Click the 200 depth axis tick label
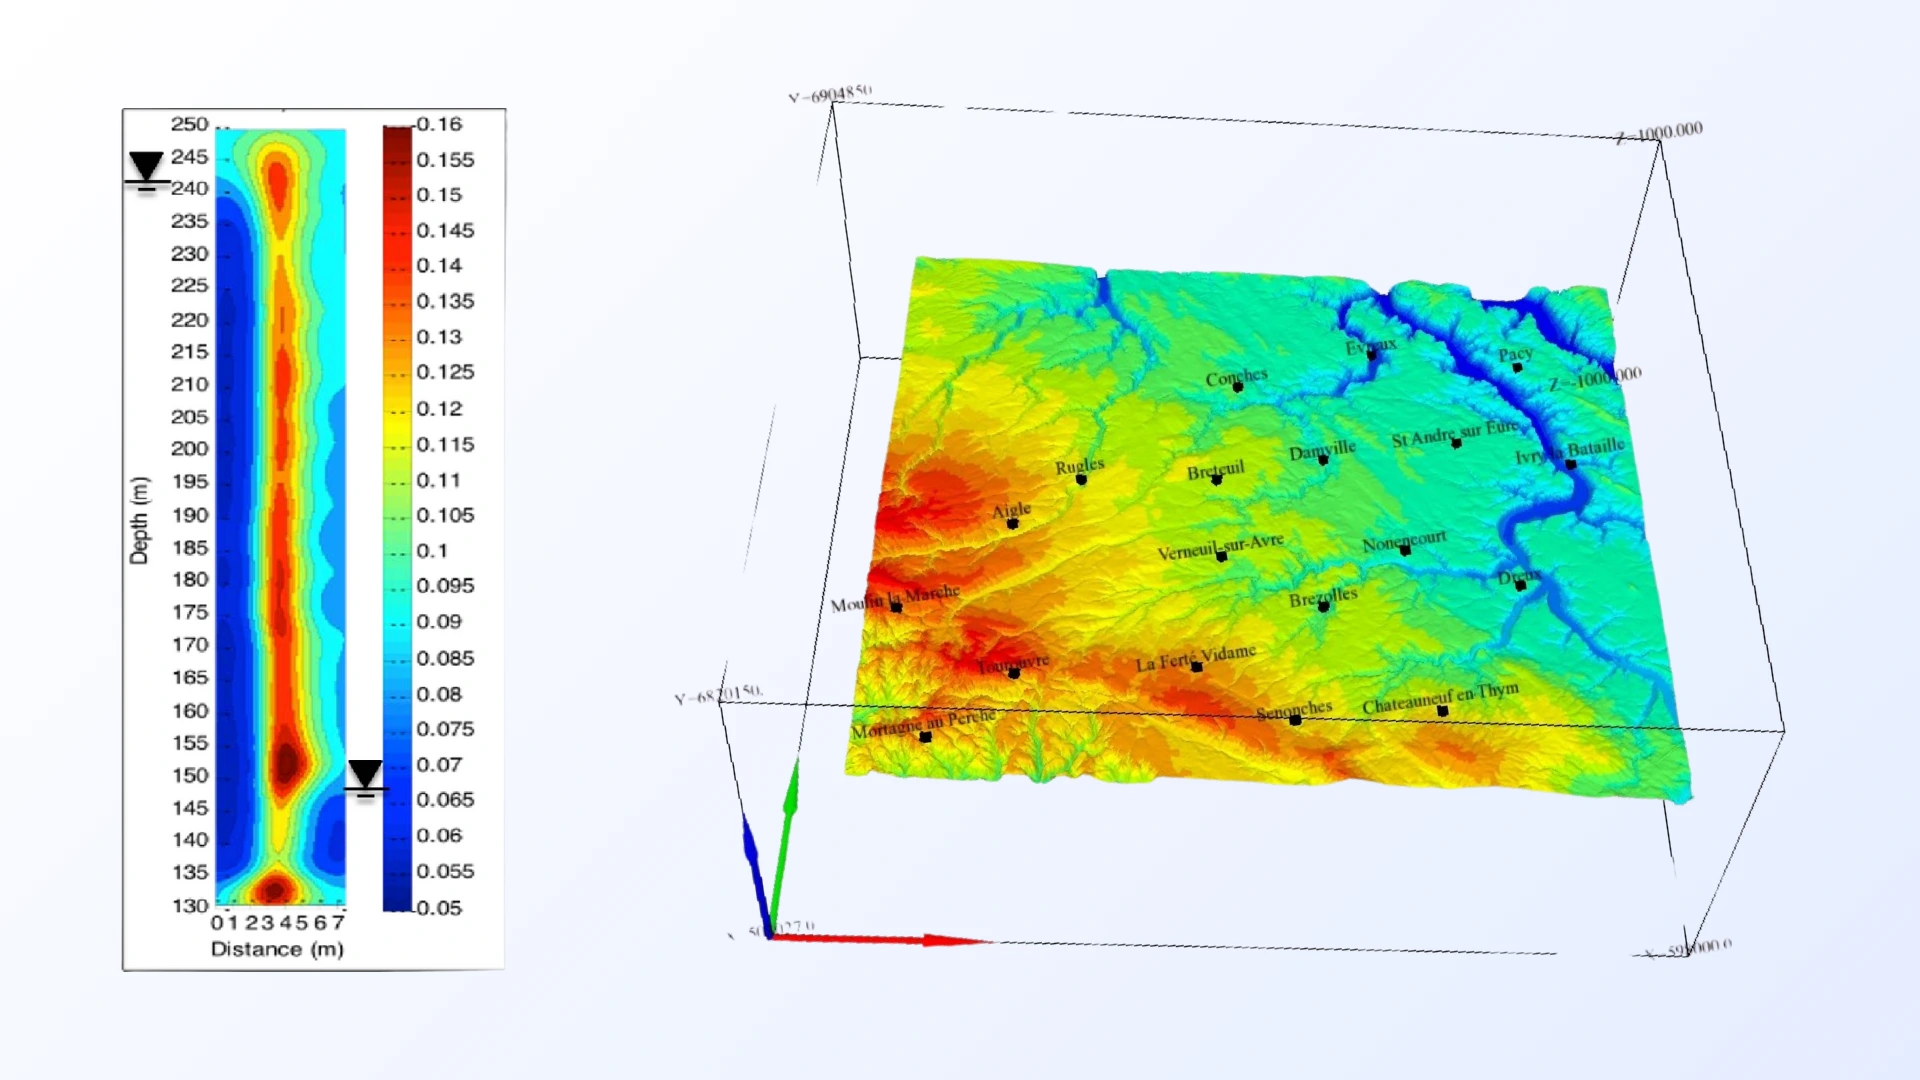This screenshot has width=1920, height=1080. pos(189,449)
